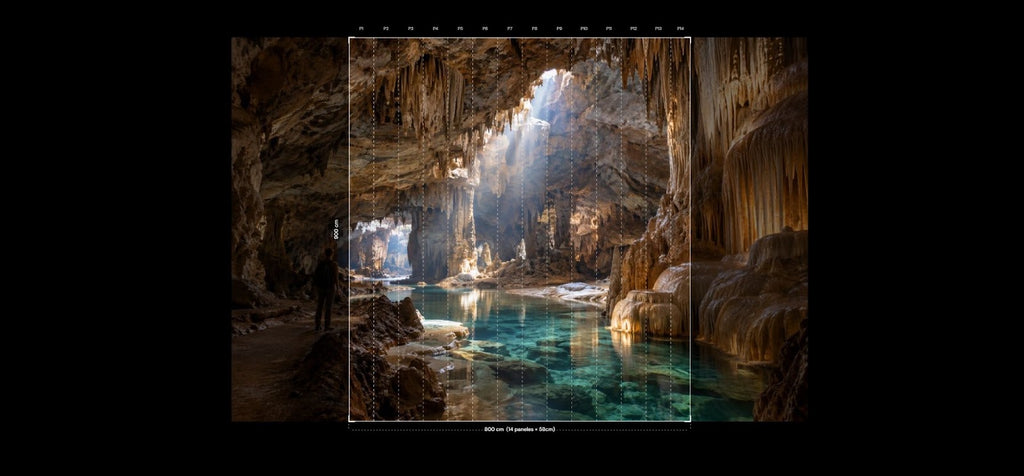Click the silhouetted person outside the crop
Viewport: 1024px width, 476px height.
325,289
